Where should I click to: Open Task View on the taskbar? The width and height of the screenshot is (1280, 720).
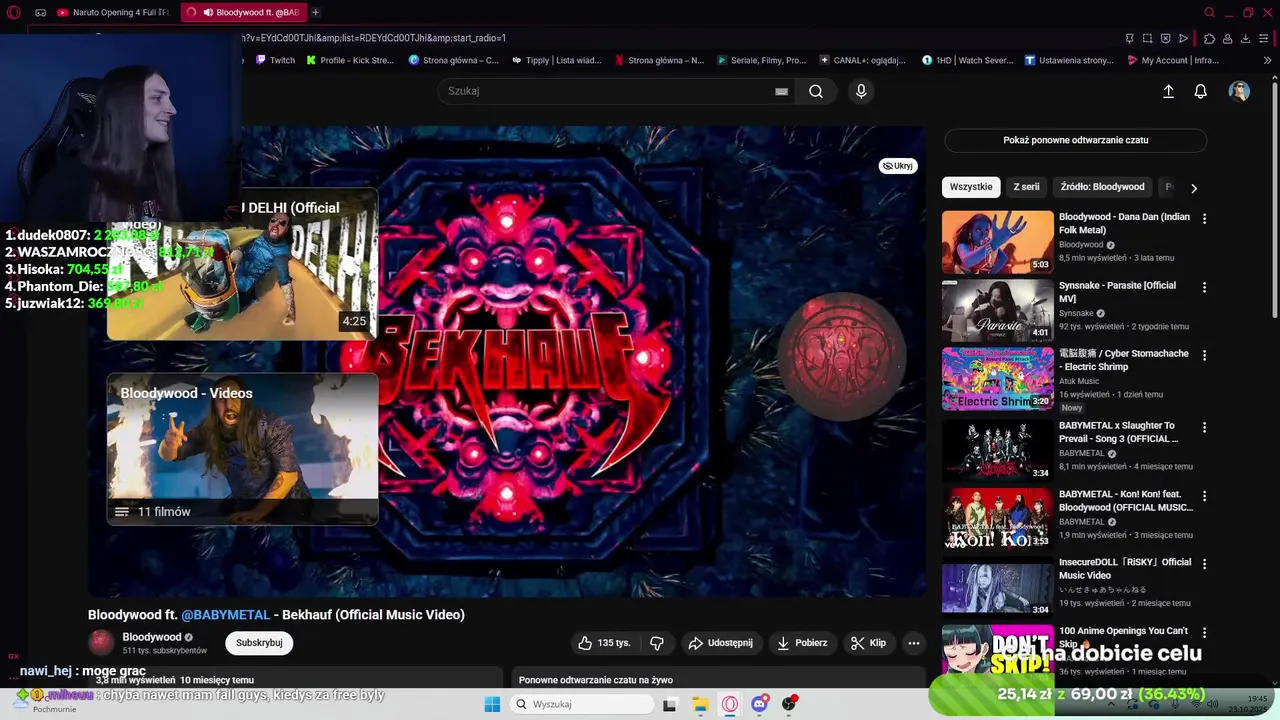click(669, 704)
